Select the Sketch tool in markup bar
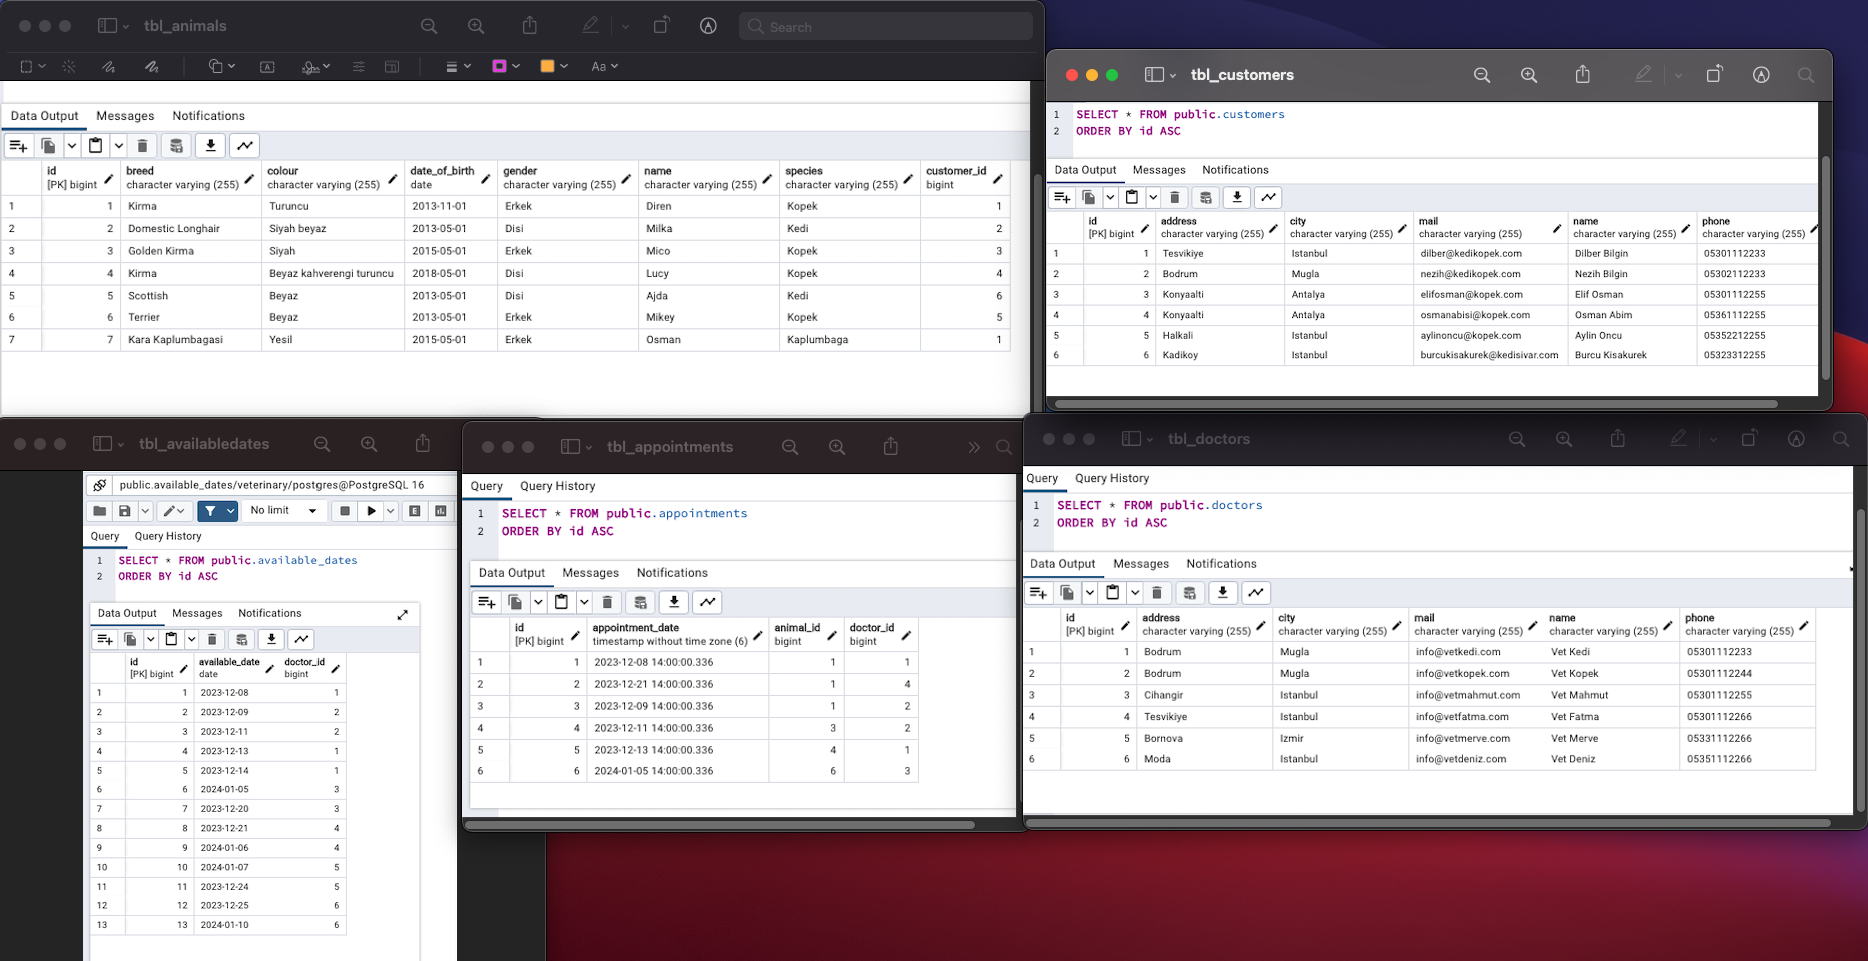Image resolution: width=1868 pixels, height=961 pixels. pos(108,66)
